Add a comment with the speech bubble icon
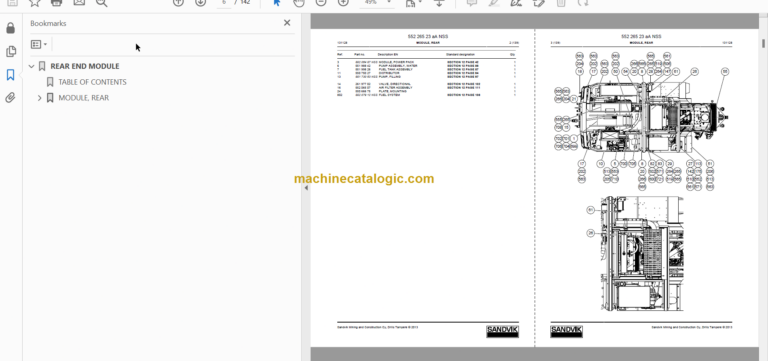The height and width of the screenshot is (361, 768). [x=472, y=3]
